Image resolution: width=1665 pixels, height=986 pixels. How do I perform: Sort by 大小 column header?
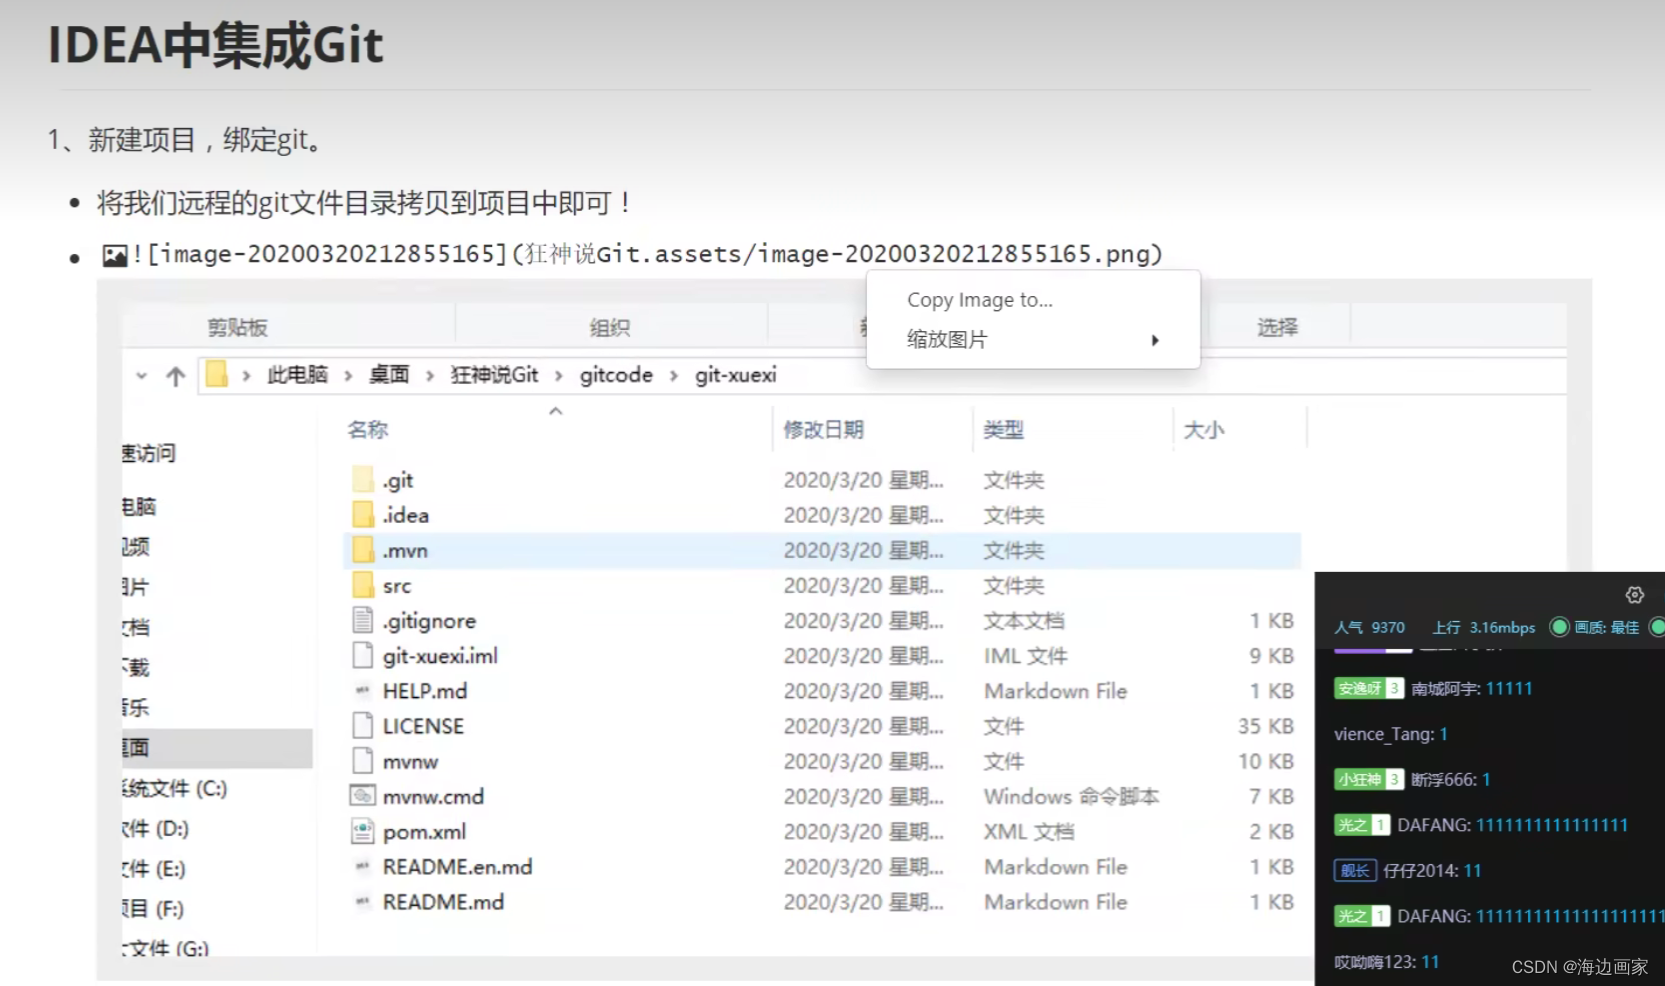pos(1204,430)
